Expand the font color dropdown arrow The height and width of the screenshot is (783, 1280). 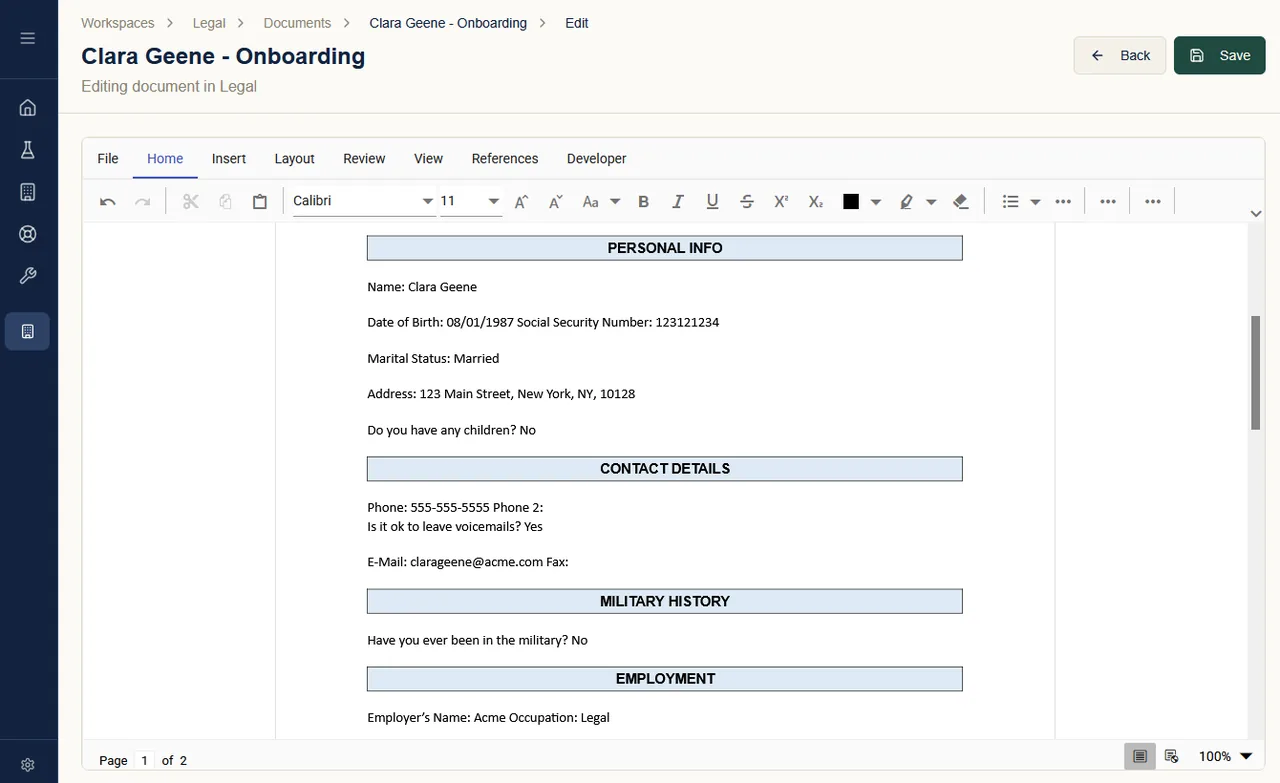pyautogui.click(x=876, y=202)
